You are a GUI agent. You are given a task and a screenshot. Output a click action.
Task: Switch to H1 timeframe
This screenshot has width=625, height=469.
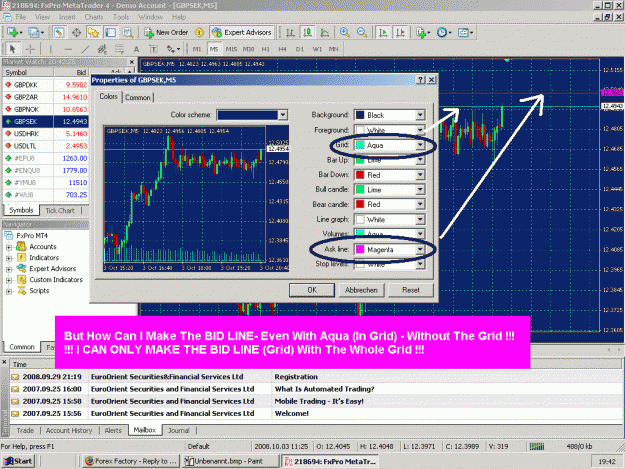click(x=265, y=49)
